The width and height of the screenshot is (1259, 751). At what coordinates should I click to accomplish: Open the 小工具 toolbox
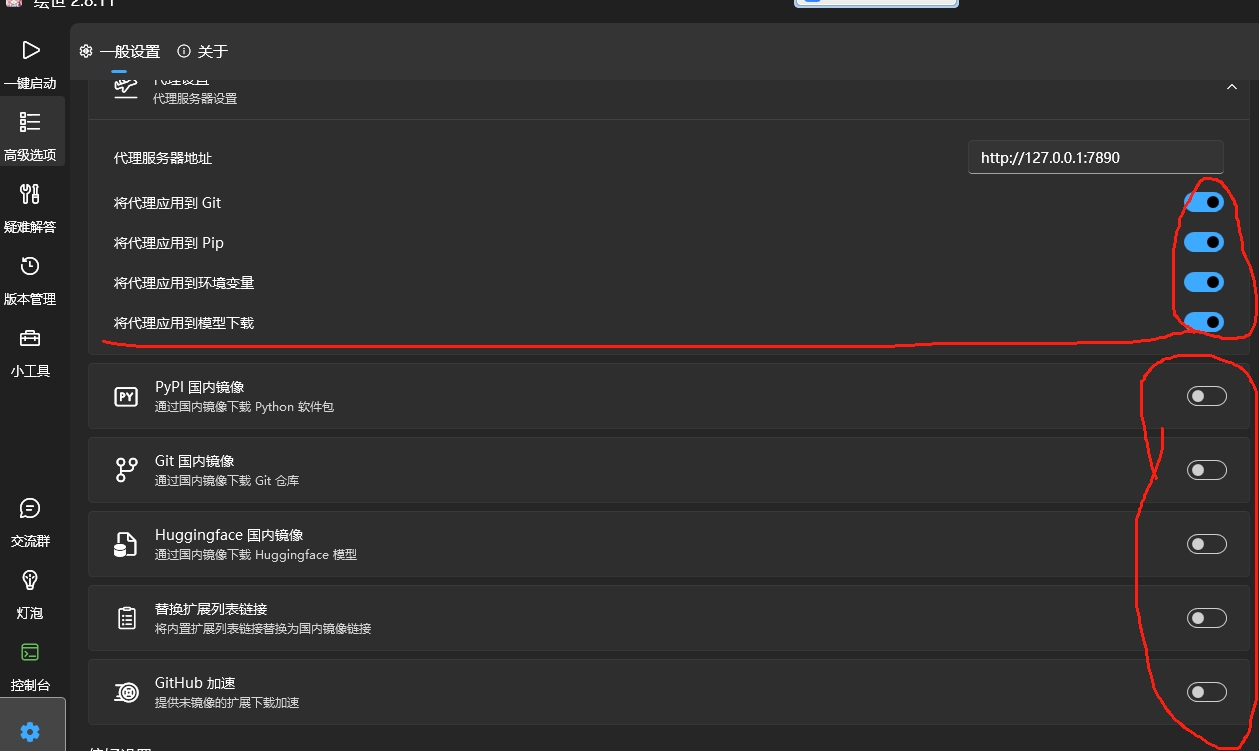[30, 348]
